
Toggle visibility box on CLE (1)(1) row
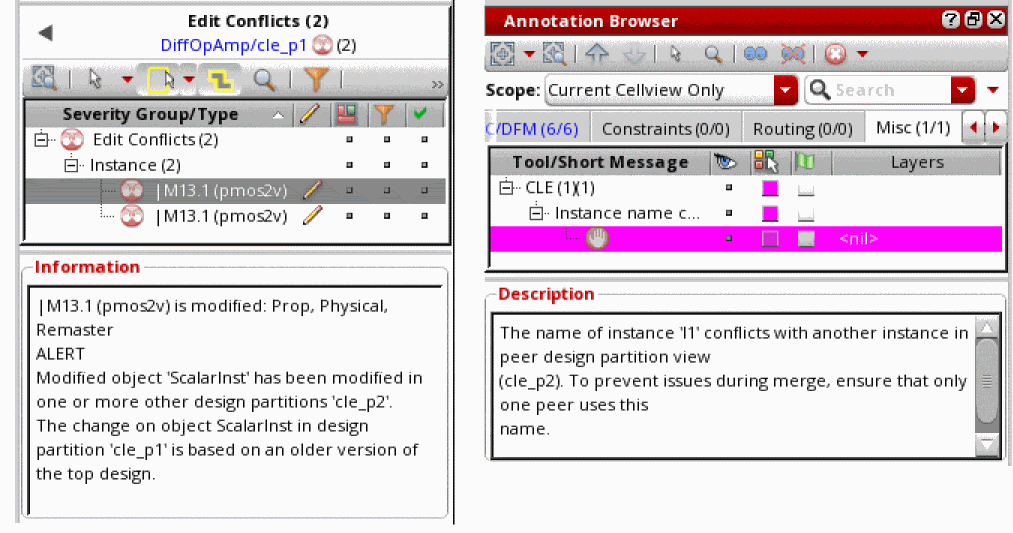coord(729,187)
